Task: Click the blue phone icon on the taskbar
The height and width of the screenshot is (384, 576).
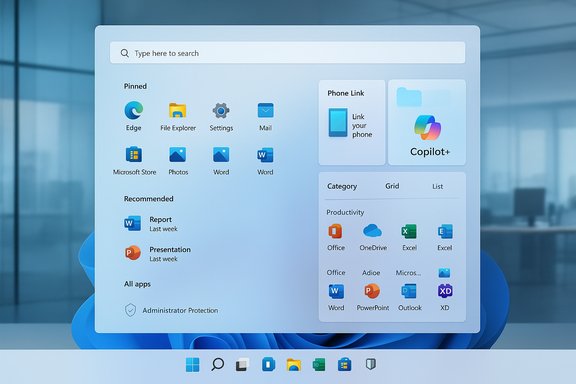Action: 268,365
